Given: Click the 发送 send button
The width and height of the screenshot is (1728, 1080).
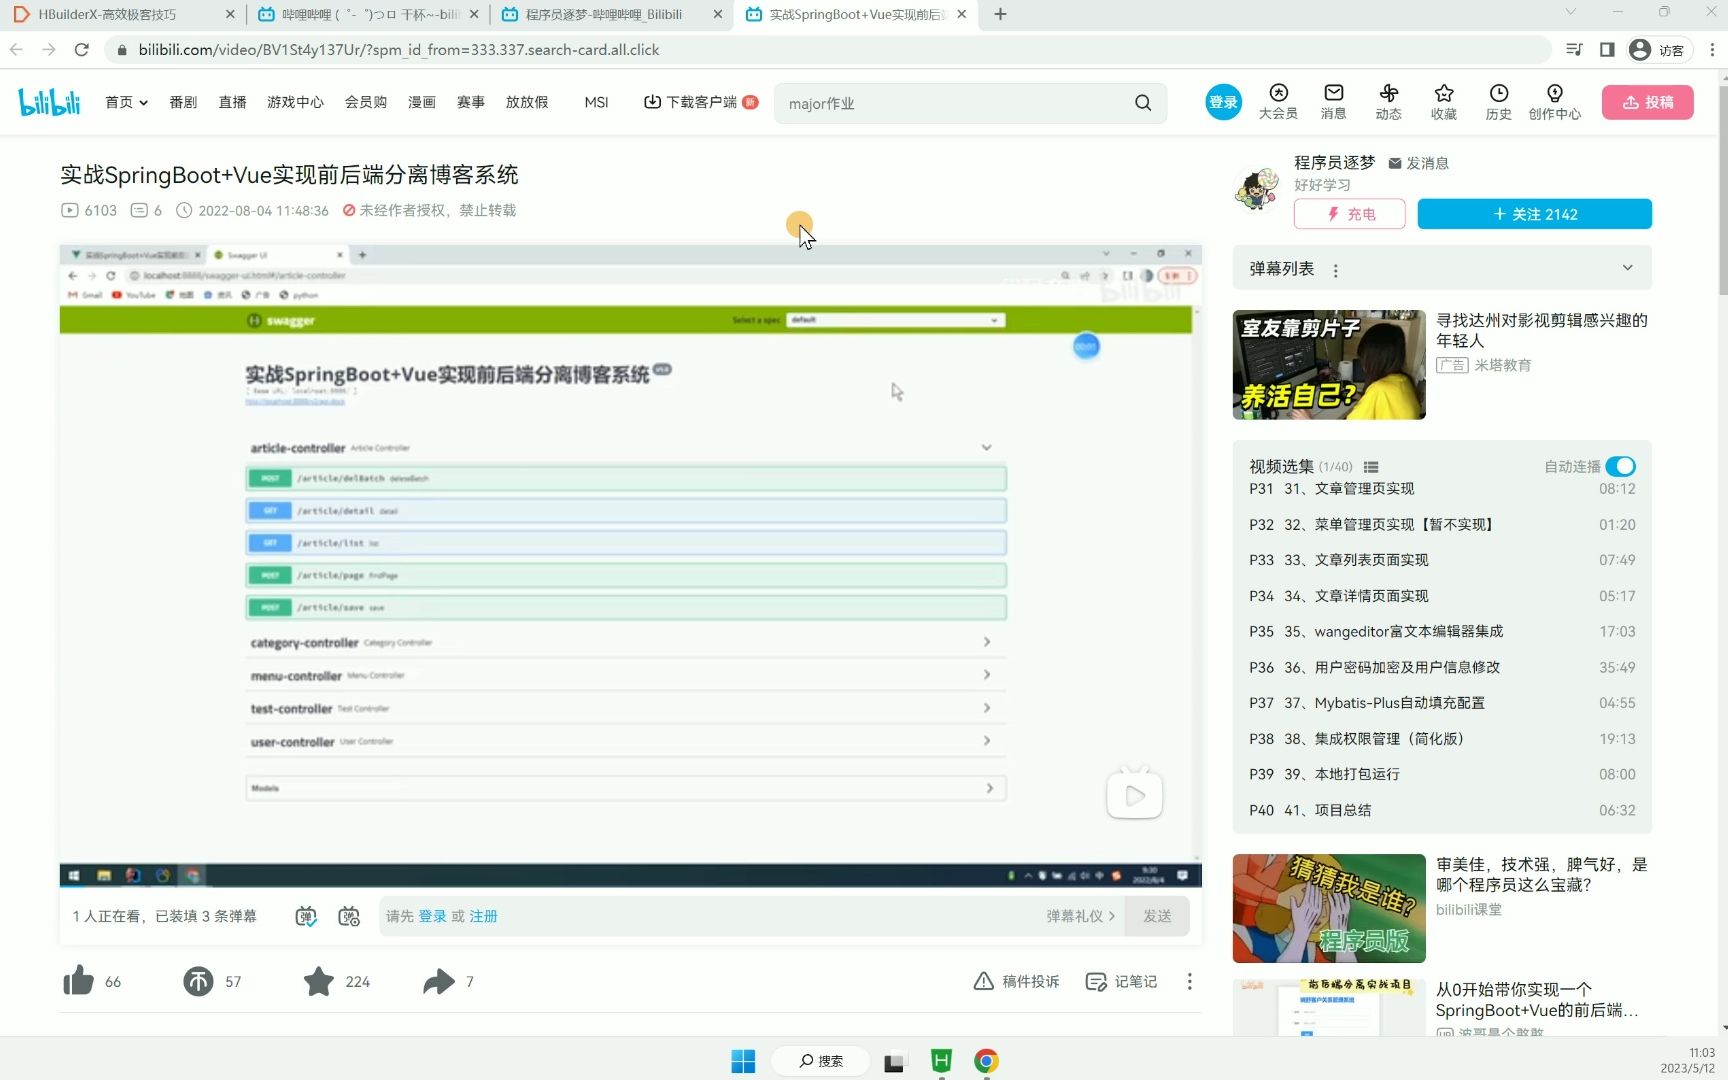Looking at the screenshot, I should coord(1157,916).
